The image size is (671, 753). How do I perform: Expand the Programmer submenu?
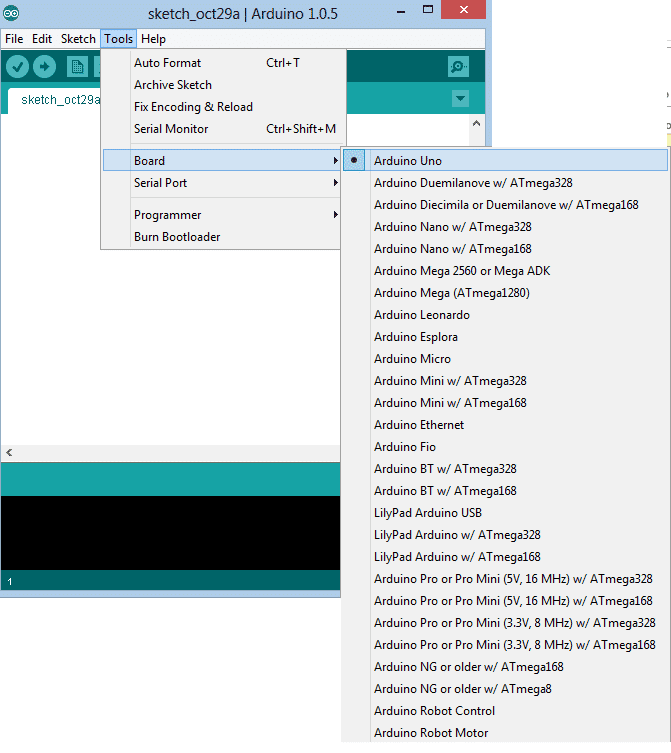point(221,215)
